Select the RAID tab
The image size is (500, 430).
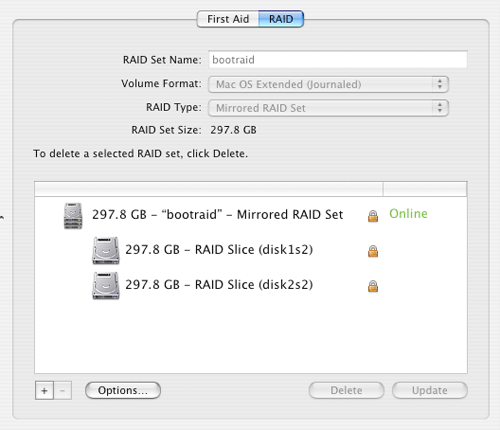[x=281, y=19]
